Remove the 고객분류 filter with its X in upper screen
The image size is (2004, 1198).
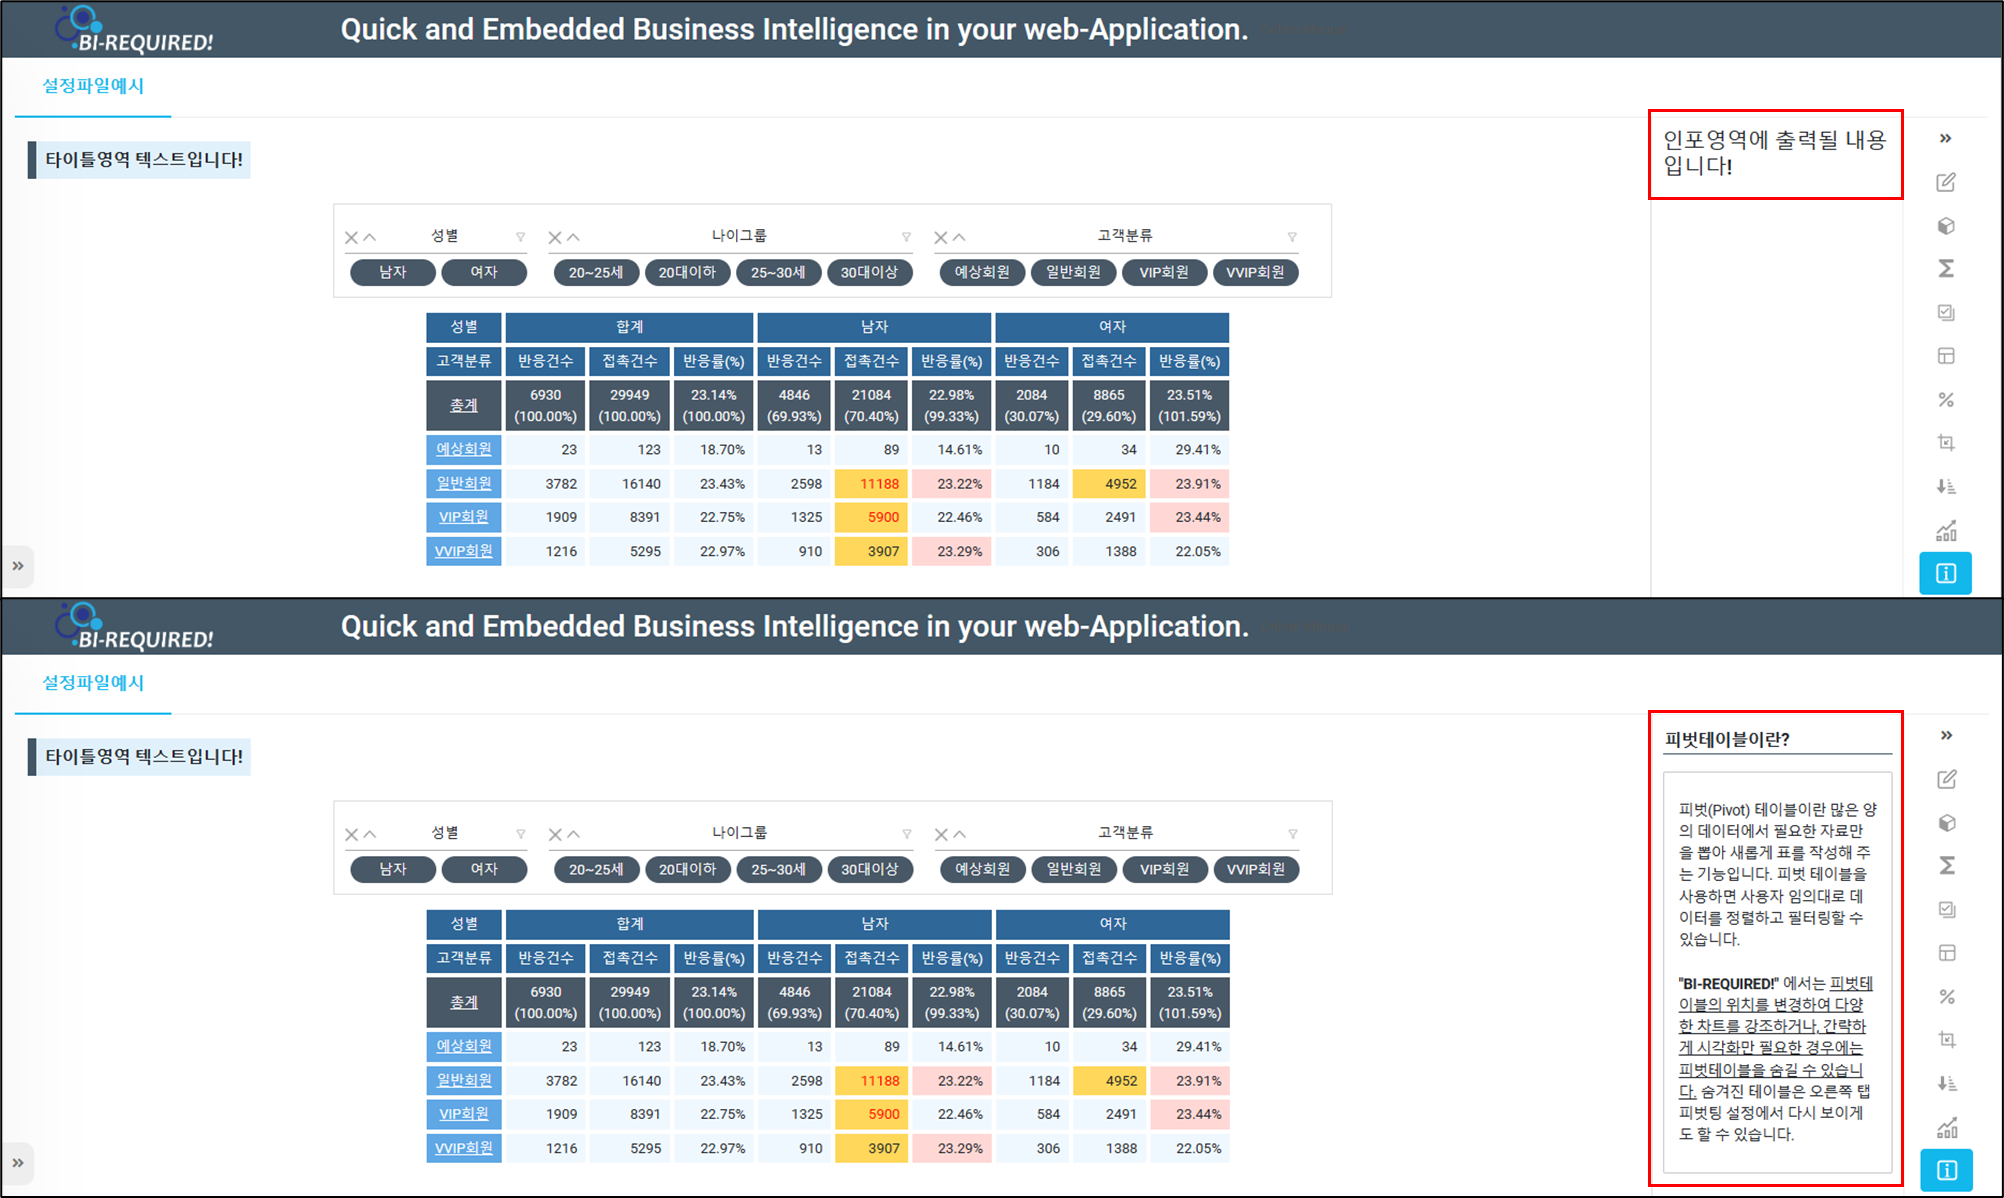tap(941, 238)
